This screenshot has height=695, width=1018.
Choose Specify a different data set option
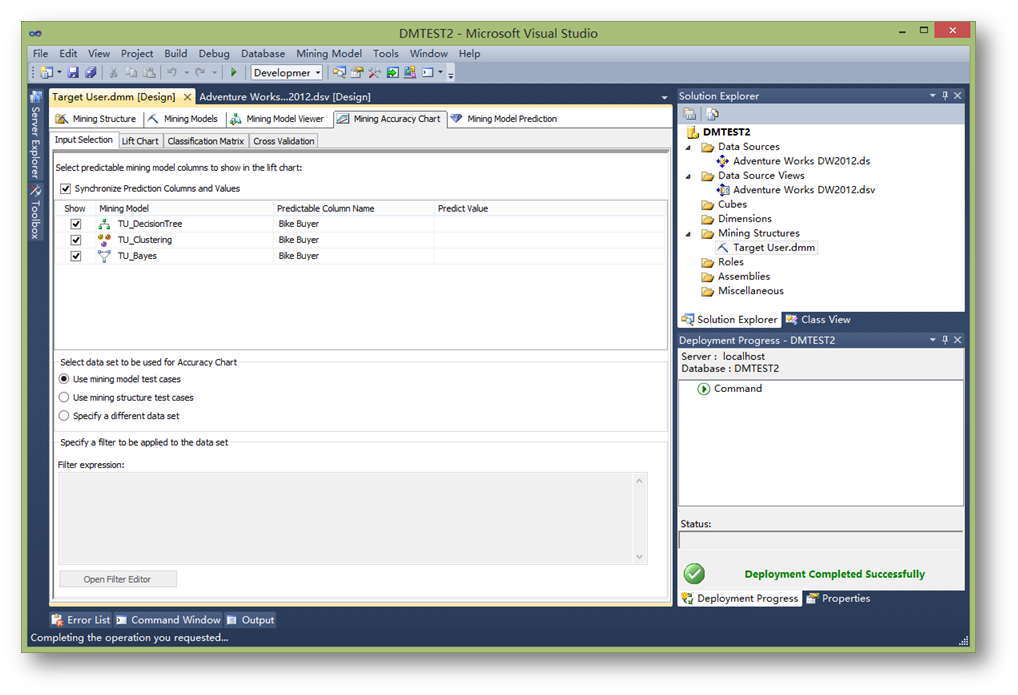65,416
